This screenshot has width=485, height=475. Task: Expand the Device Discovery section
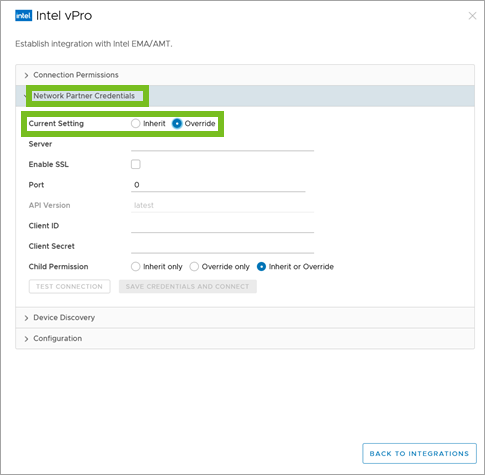[x=245, y=318]
